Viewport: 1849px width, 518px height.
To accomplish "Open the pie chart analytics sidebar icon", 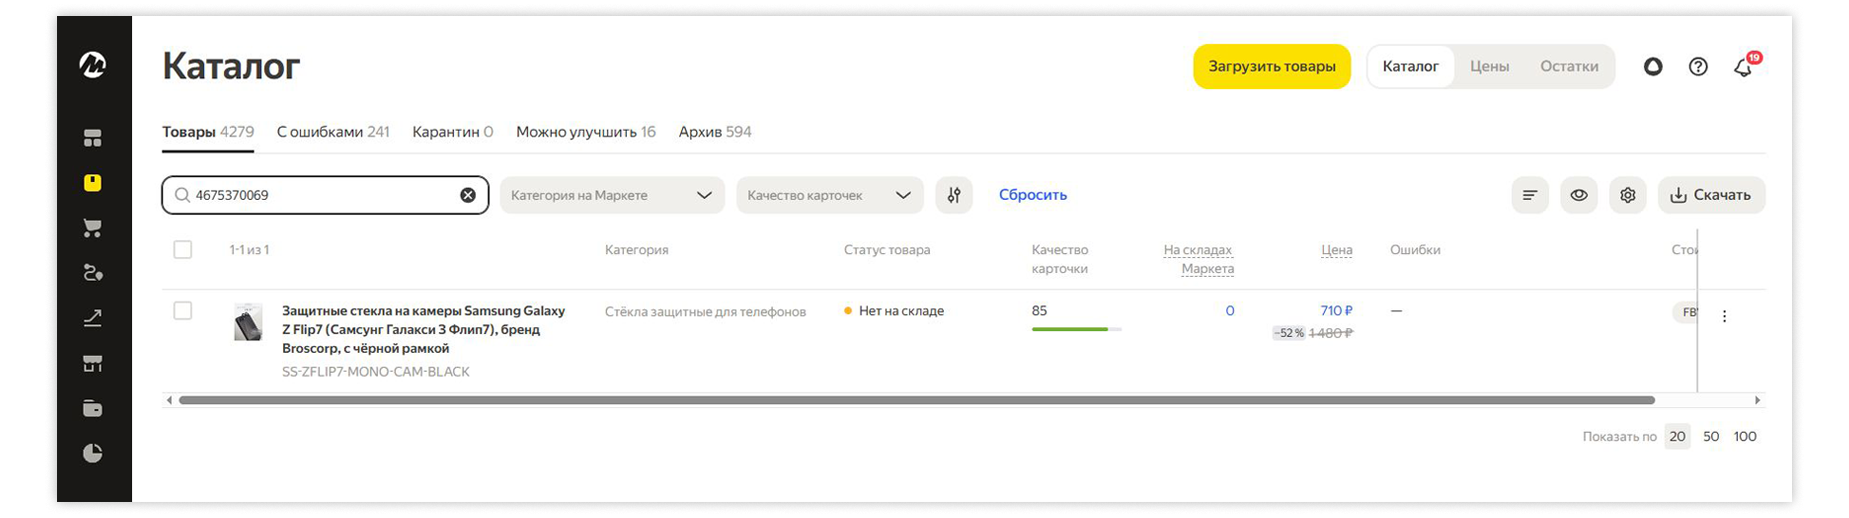I will pos(93,453).
